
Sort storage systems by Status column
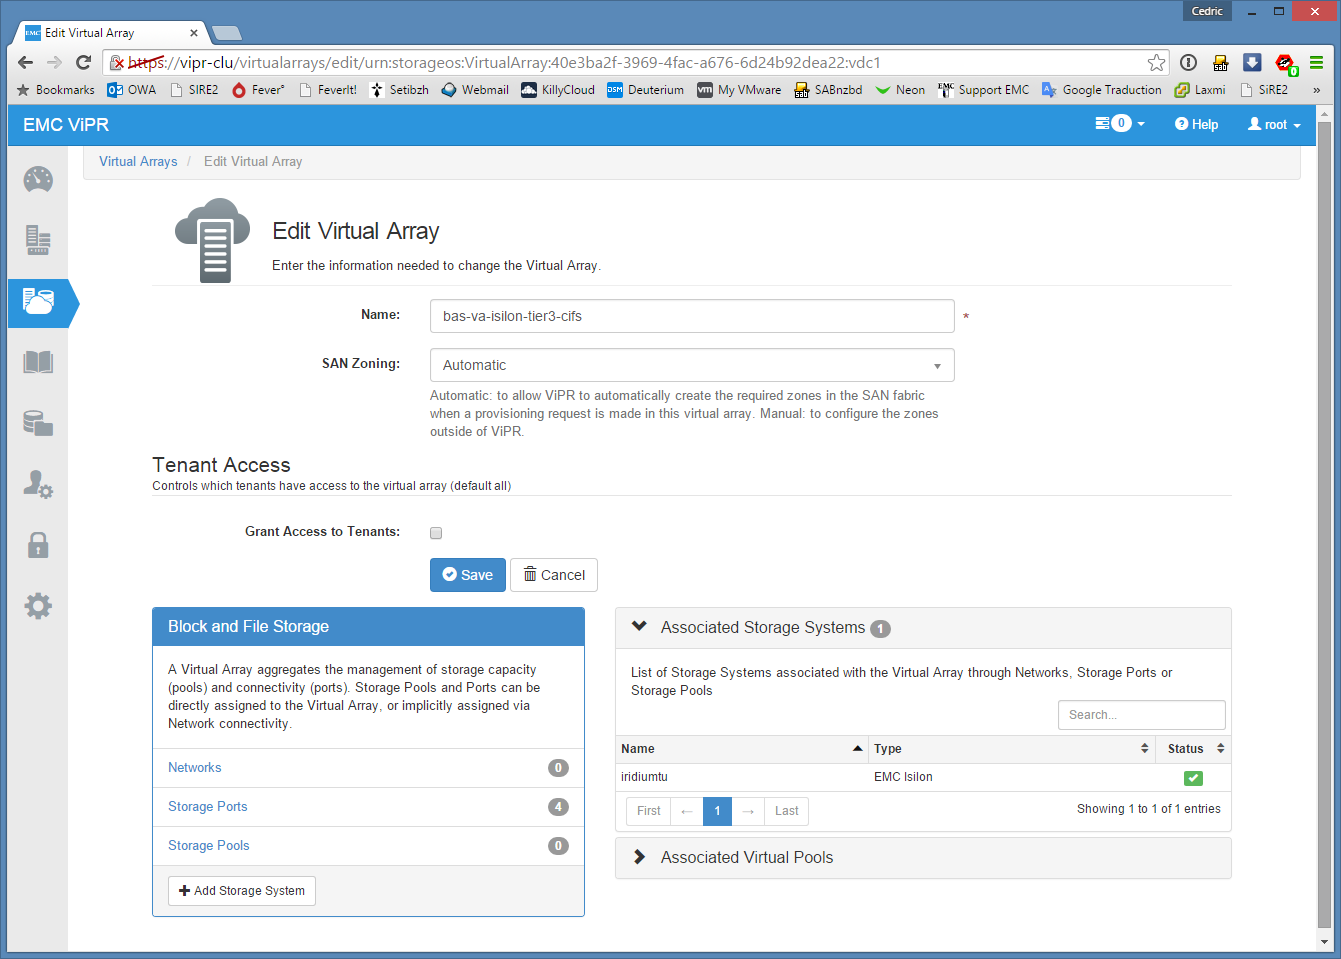tap(1193, 749)
